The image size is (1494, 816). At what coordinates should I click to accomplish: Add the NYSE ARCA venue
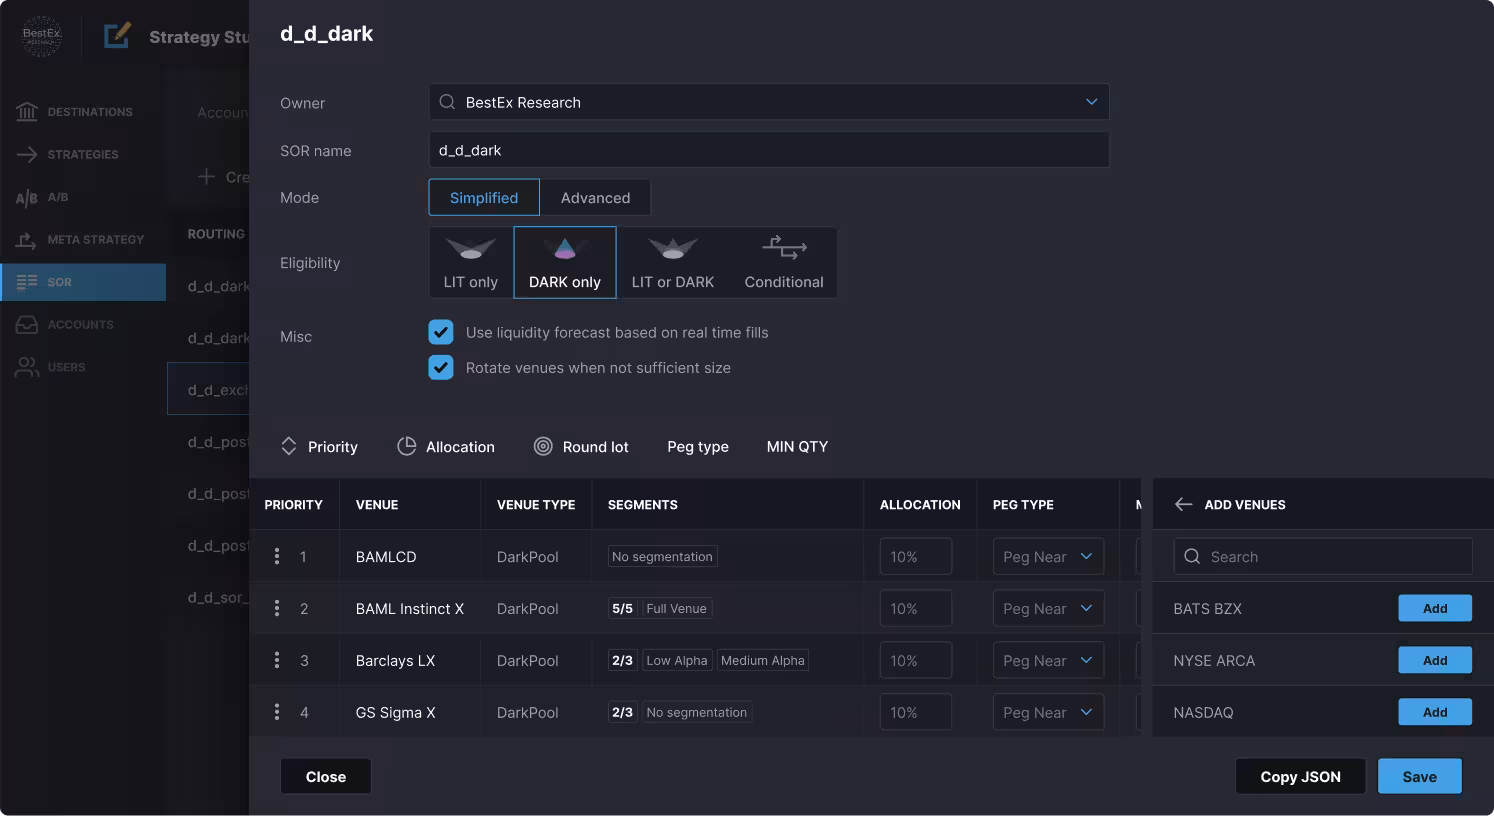1435,660
